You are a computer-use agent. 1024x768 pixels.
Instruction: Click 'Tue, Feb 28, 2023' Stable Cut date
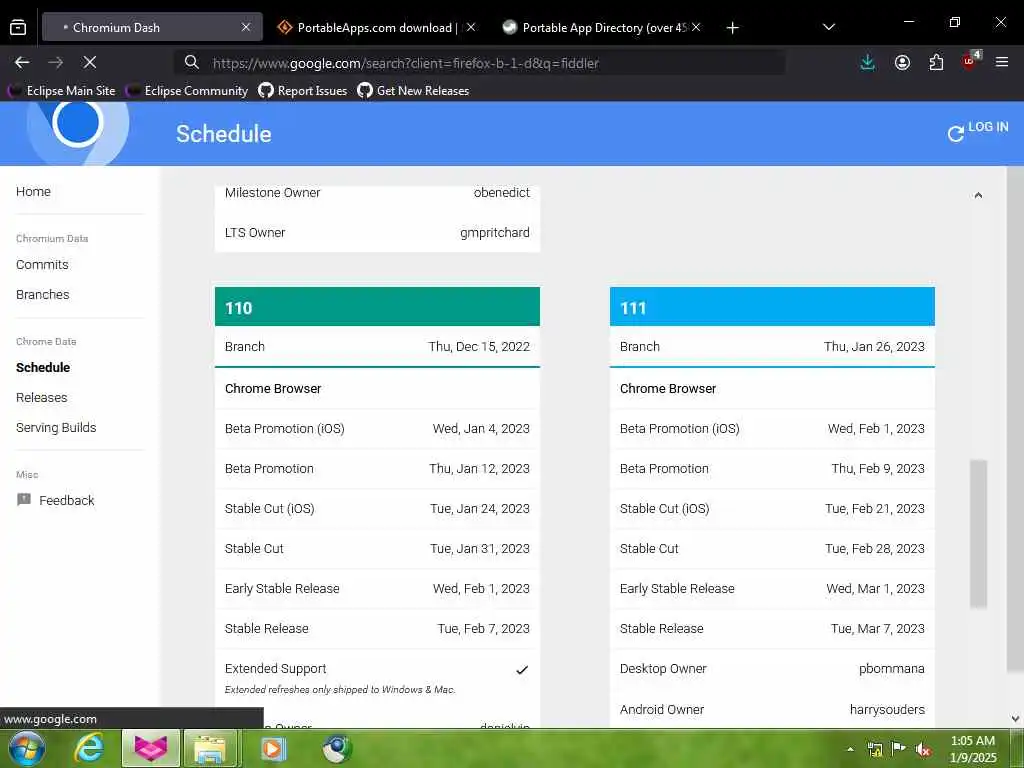click(x=874, y=549)
